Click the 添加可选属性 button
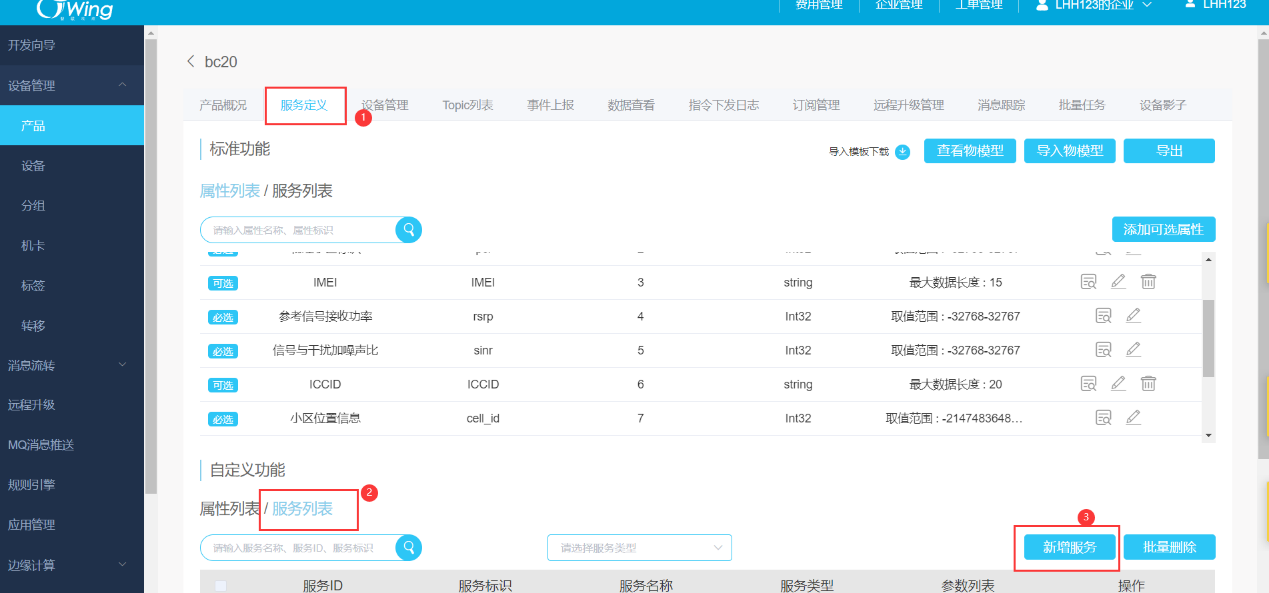 (x=1164, y=229)
